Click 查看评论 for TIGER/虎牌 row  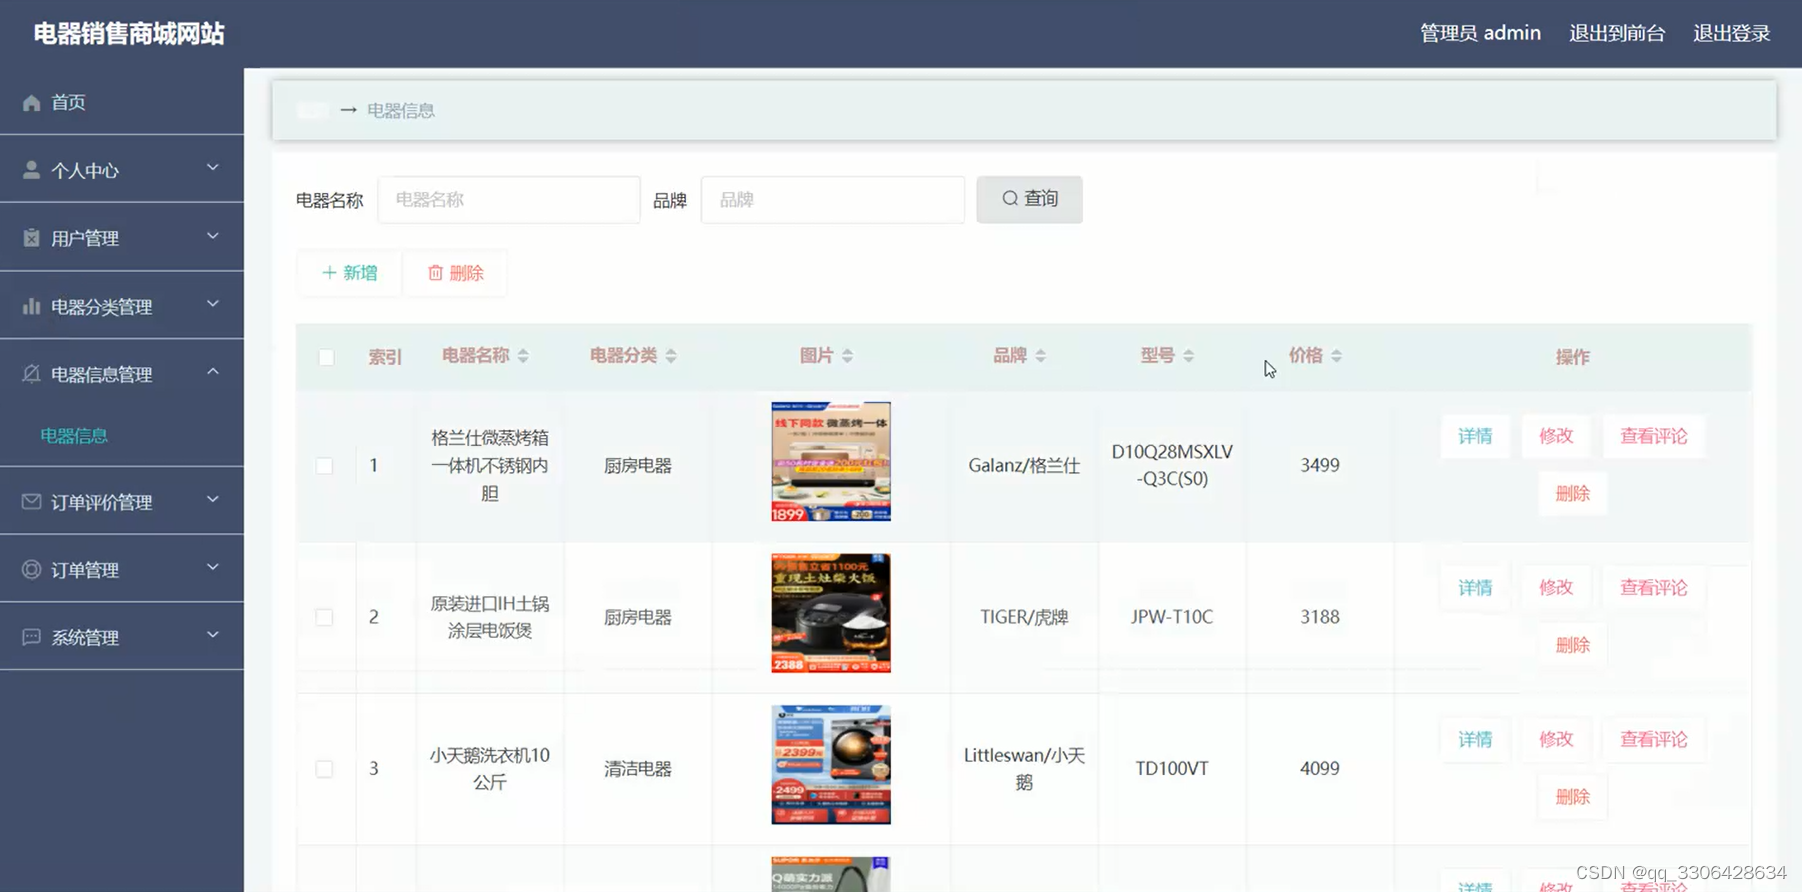pyautogui.click(x=1654, y=588)
